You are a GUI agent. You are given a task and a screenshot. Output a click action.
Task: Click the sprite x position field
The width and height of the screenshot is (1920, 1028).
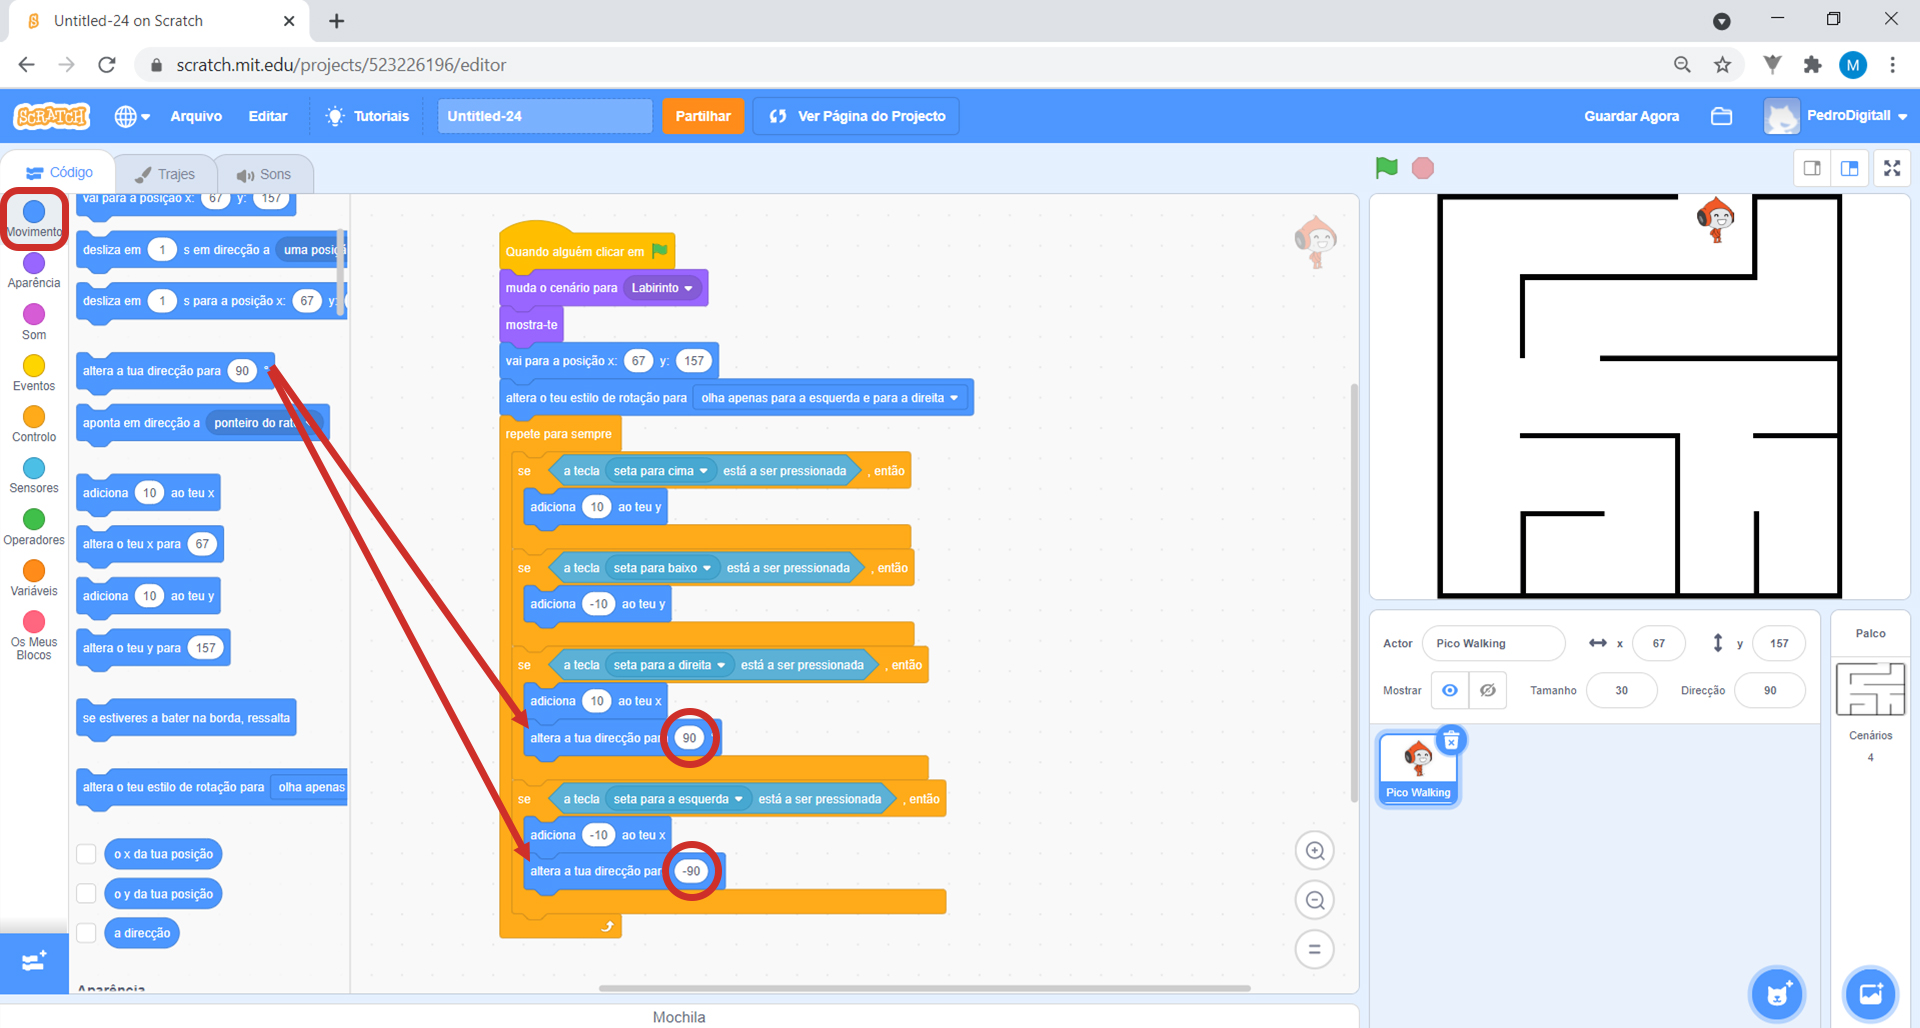tap(1659, 643)
